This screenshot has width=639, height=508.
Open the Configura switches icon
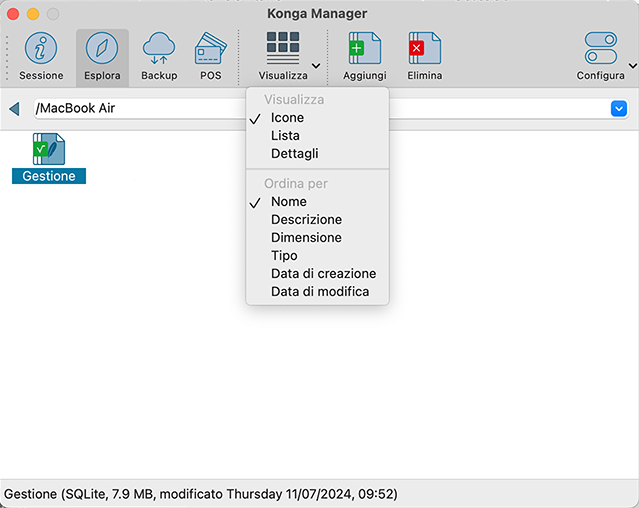(x=600, y=49)
